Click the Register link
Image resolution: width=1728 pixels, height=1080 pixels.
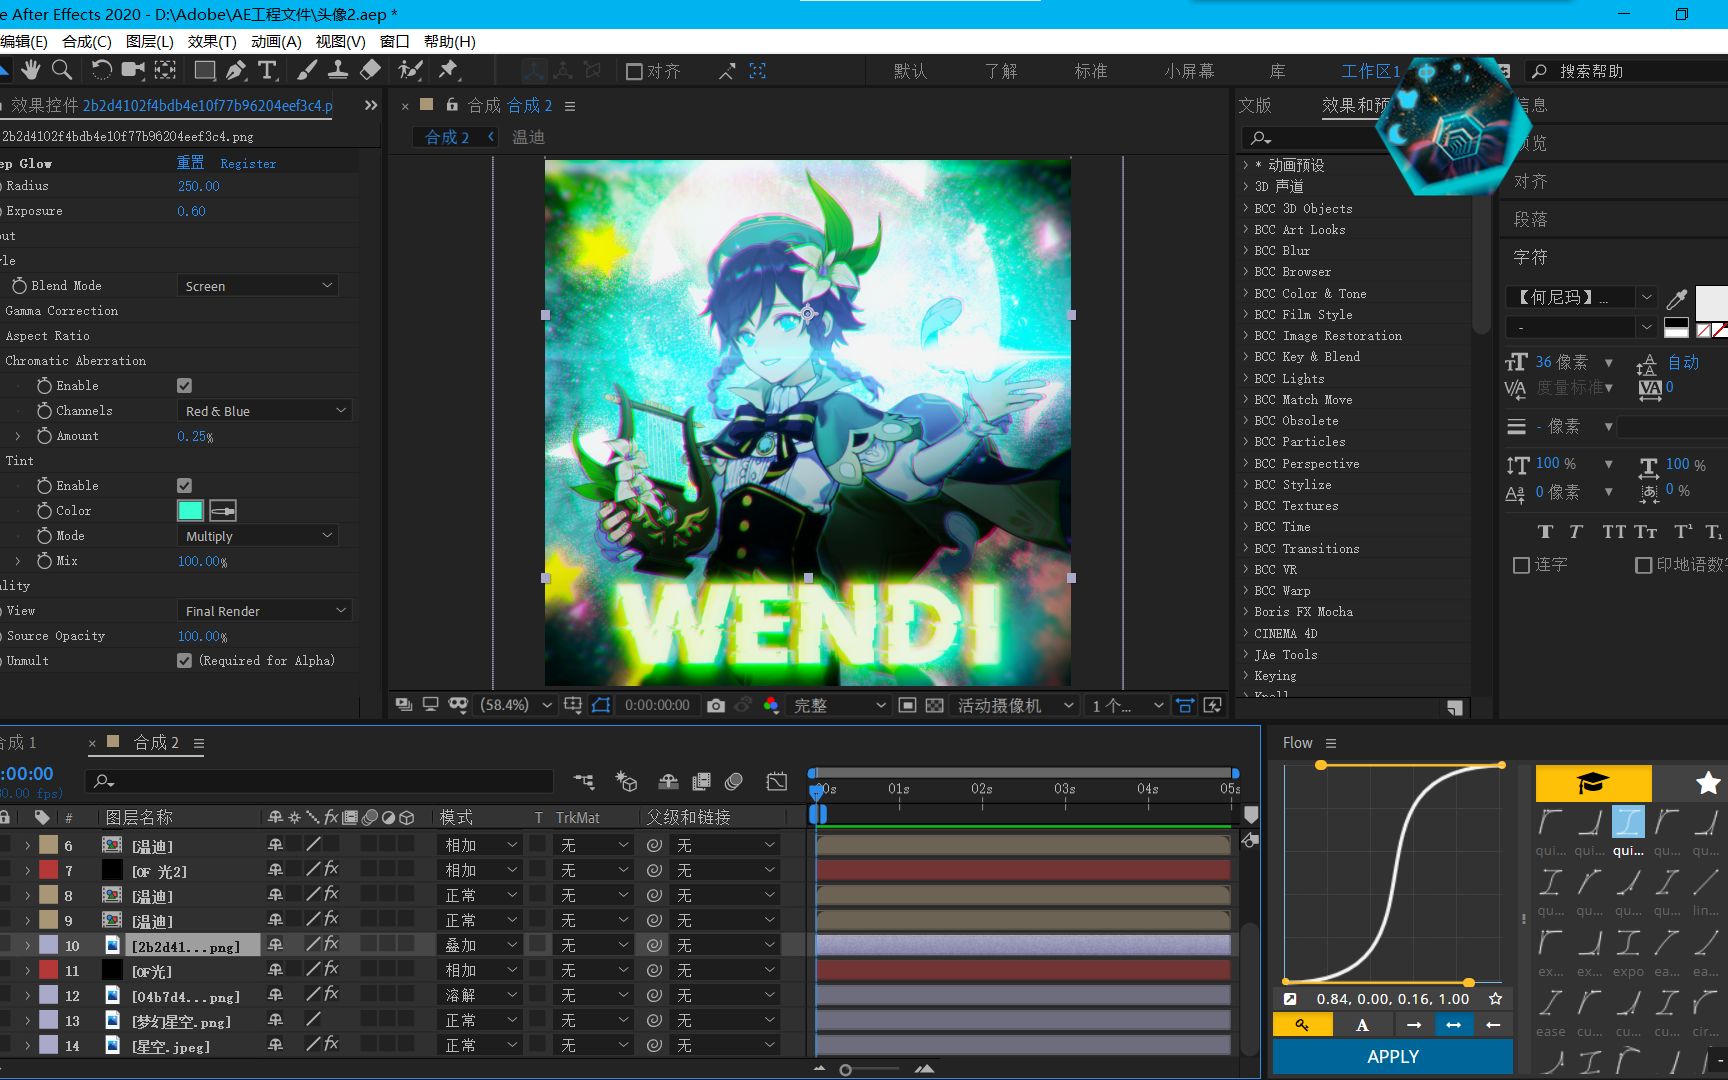pos(248,163)
